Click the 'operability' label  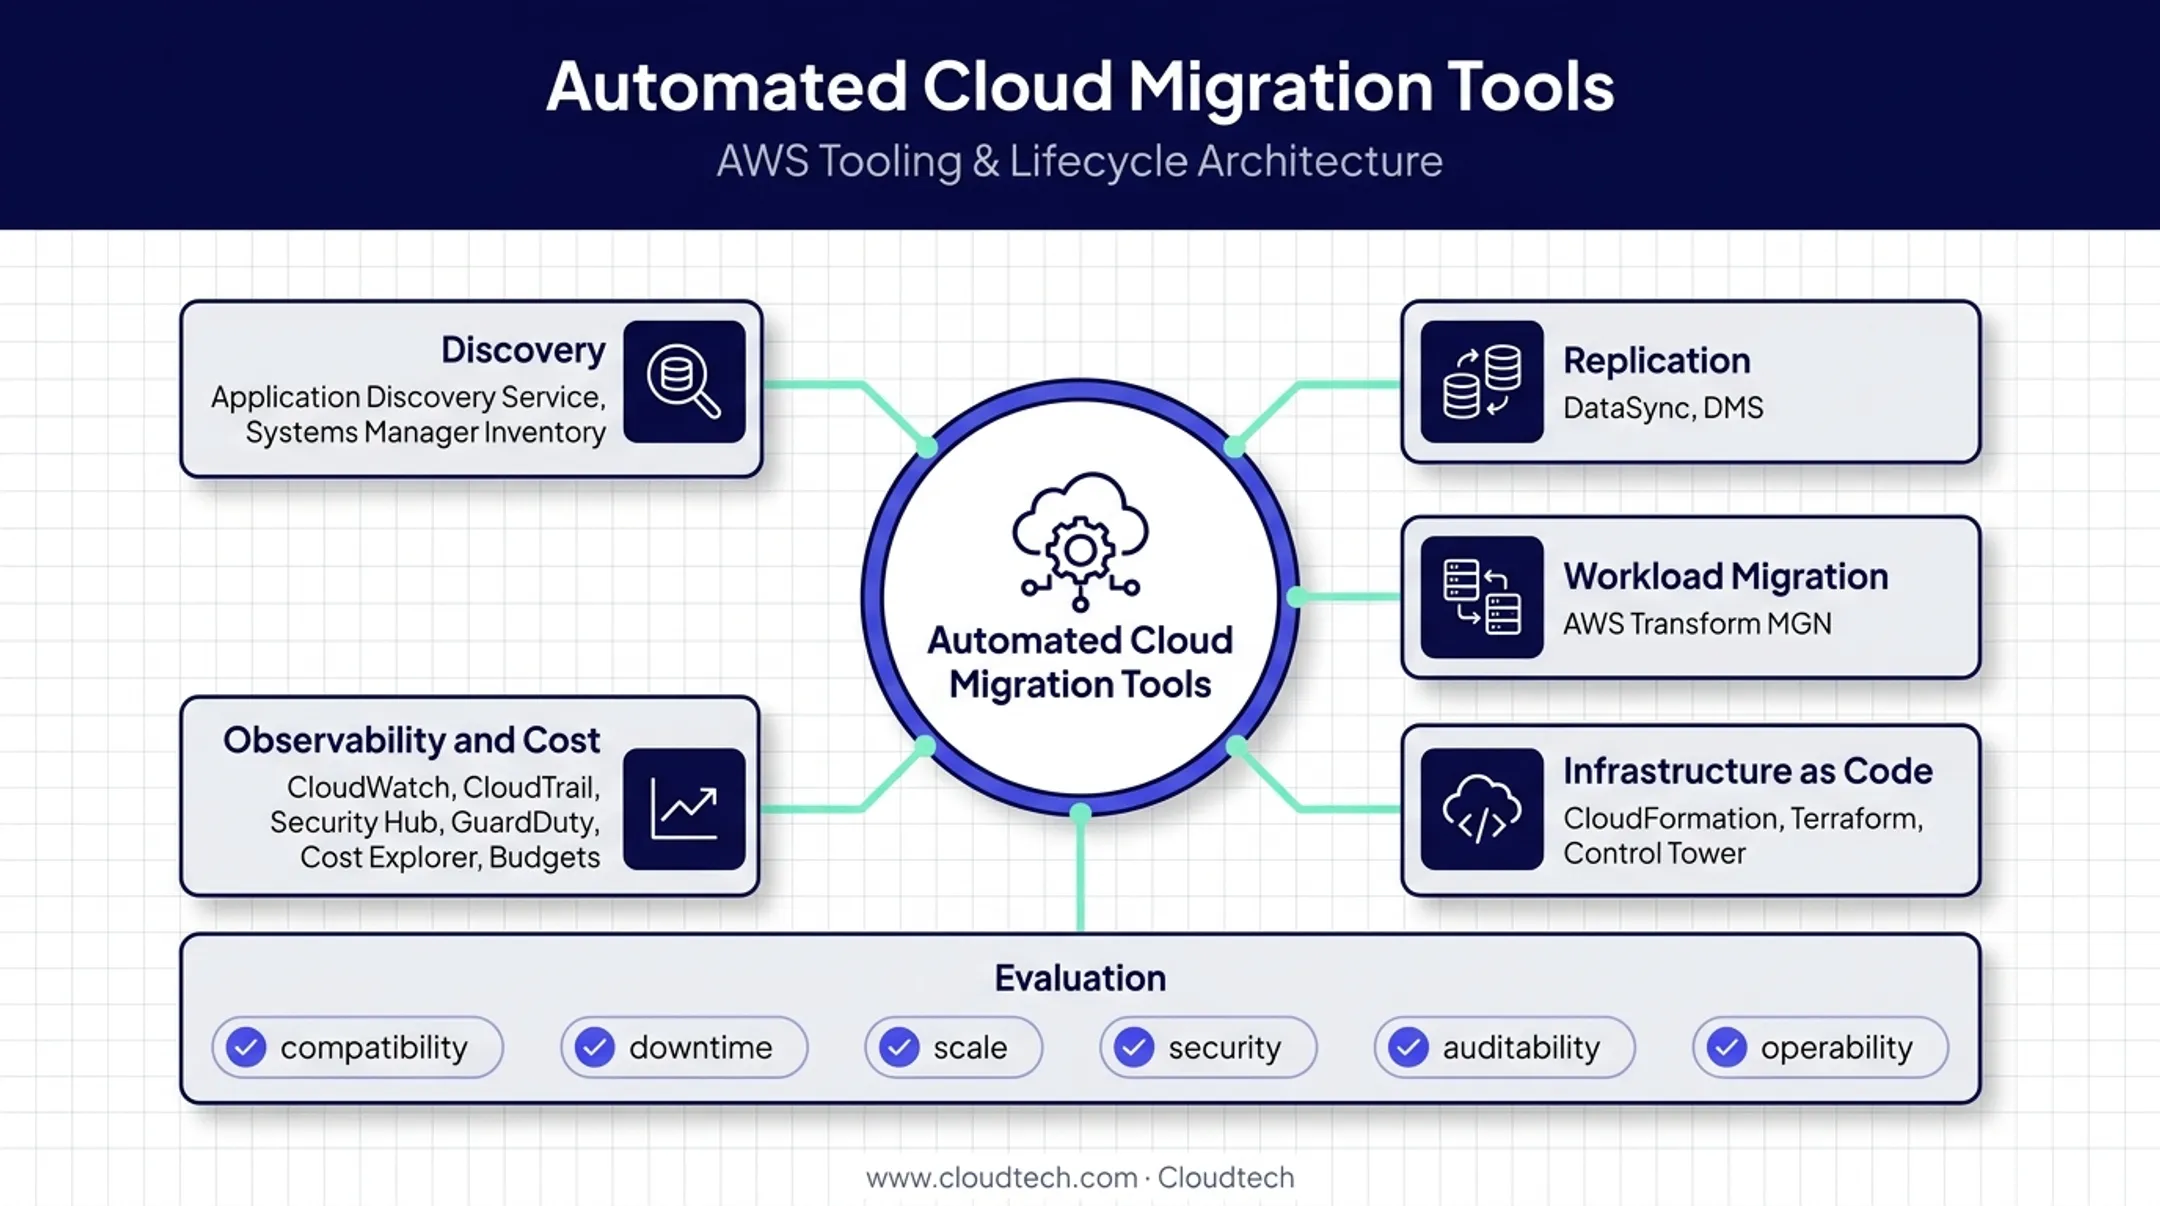[1837, 1048]
